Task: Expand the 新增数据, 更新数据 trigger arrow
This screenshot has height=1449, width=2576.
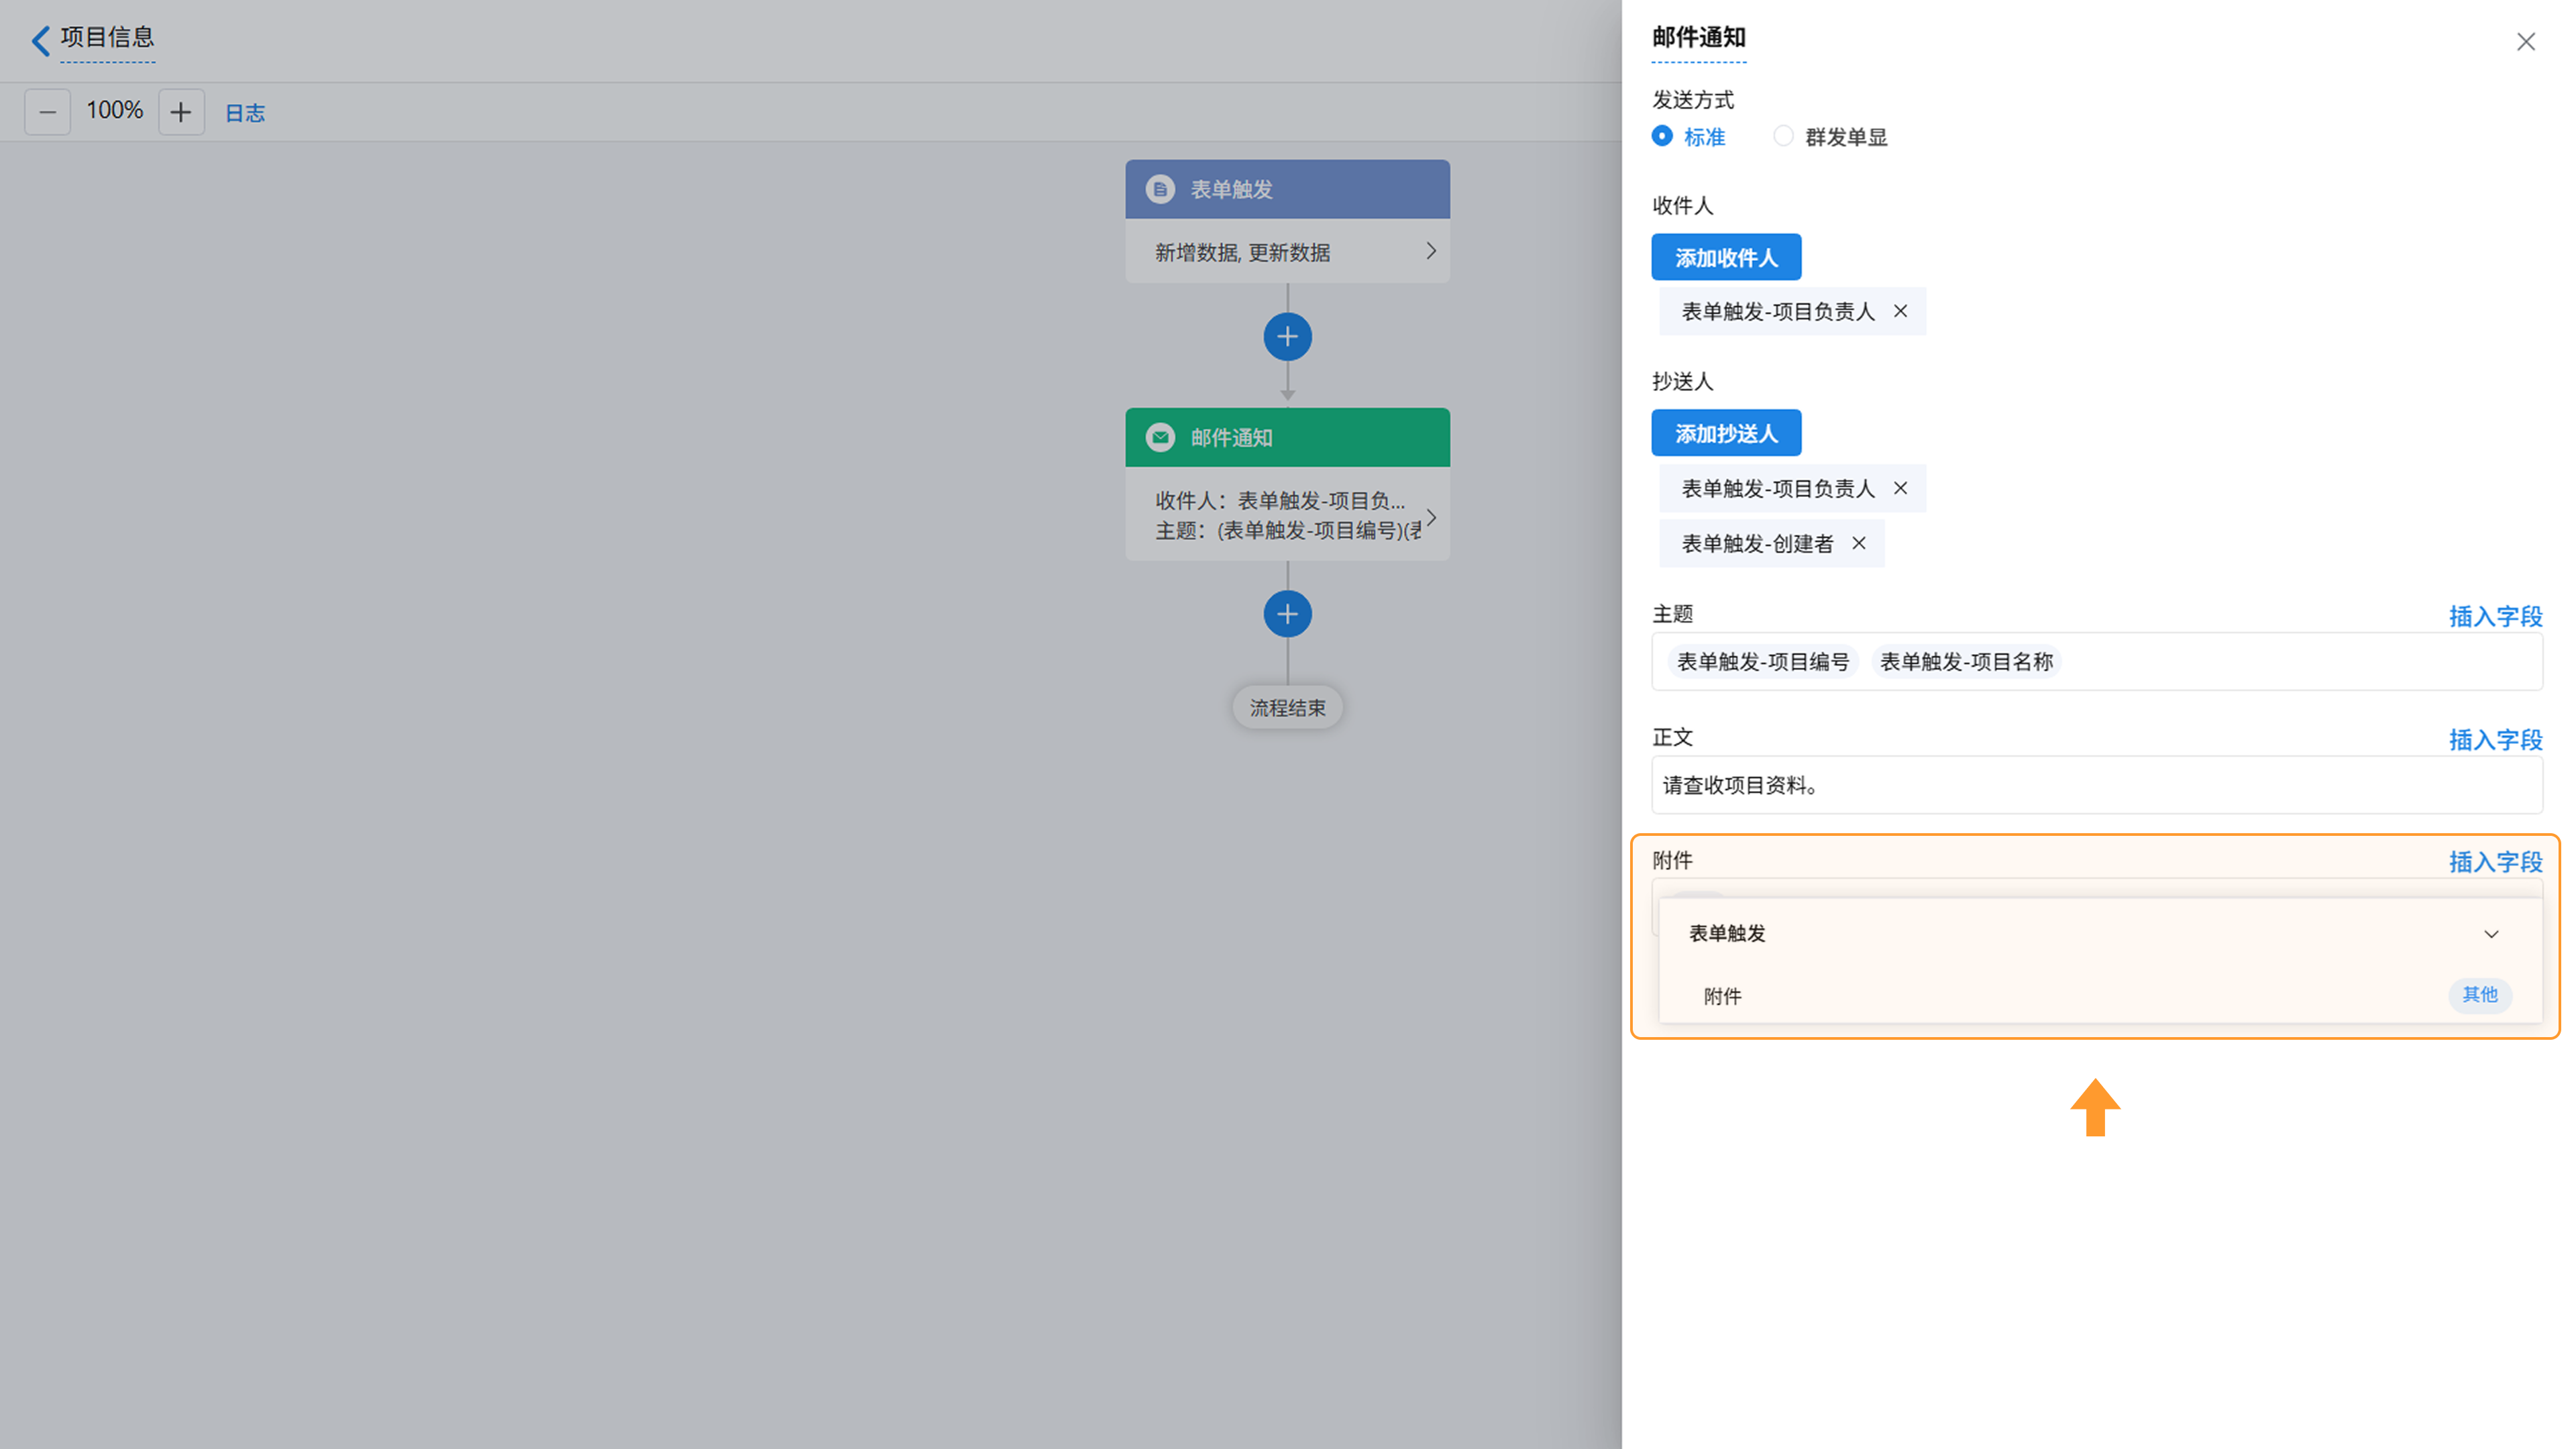Action: coord(1430,251)
